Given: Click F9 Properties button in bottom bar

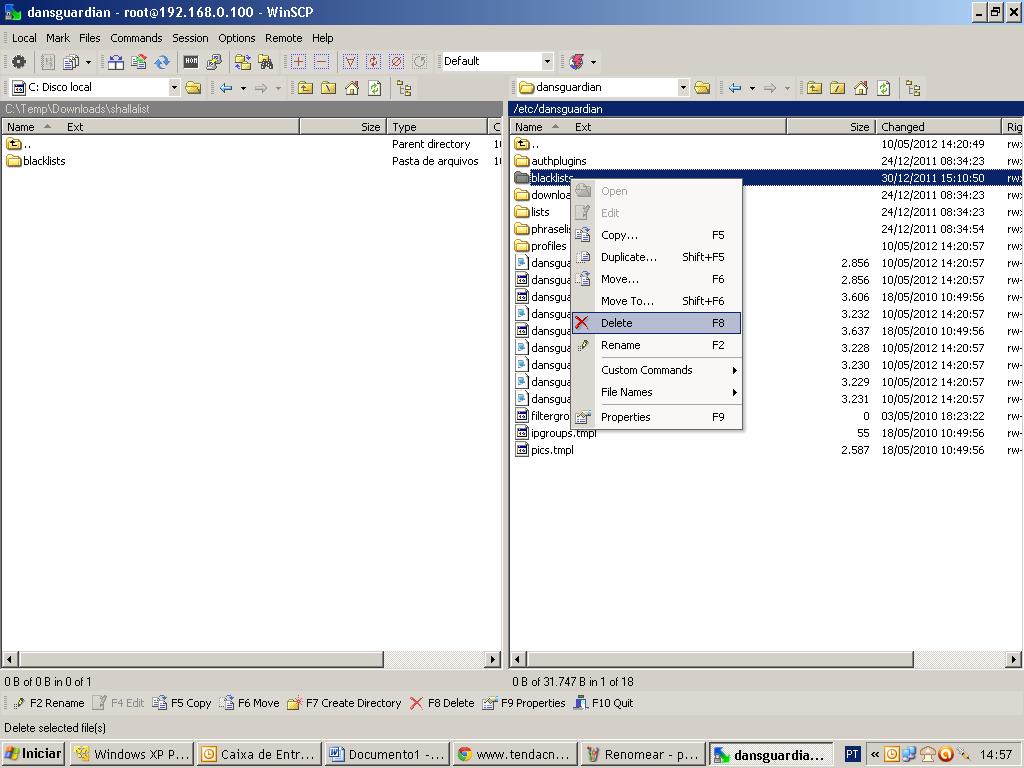Looking at the screenshot, I should (x=524, y=703).
